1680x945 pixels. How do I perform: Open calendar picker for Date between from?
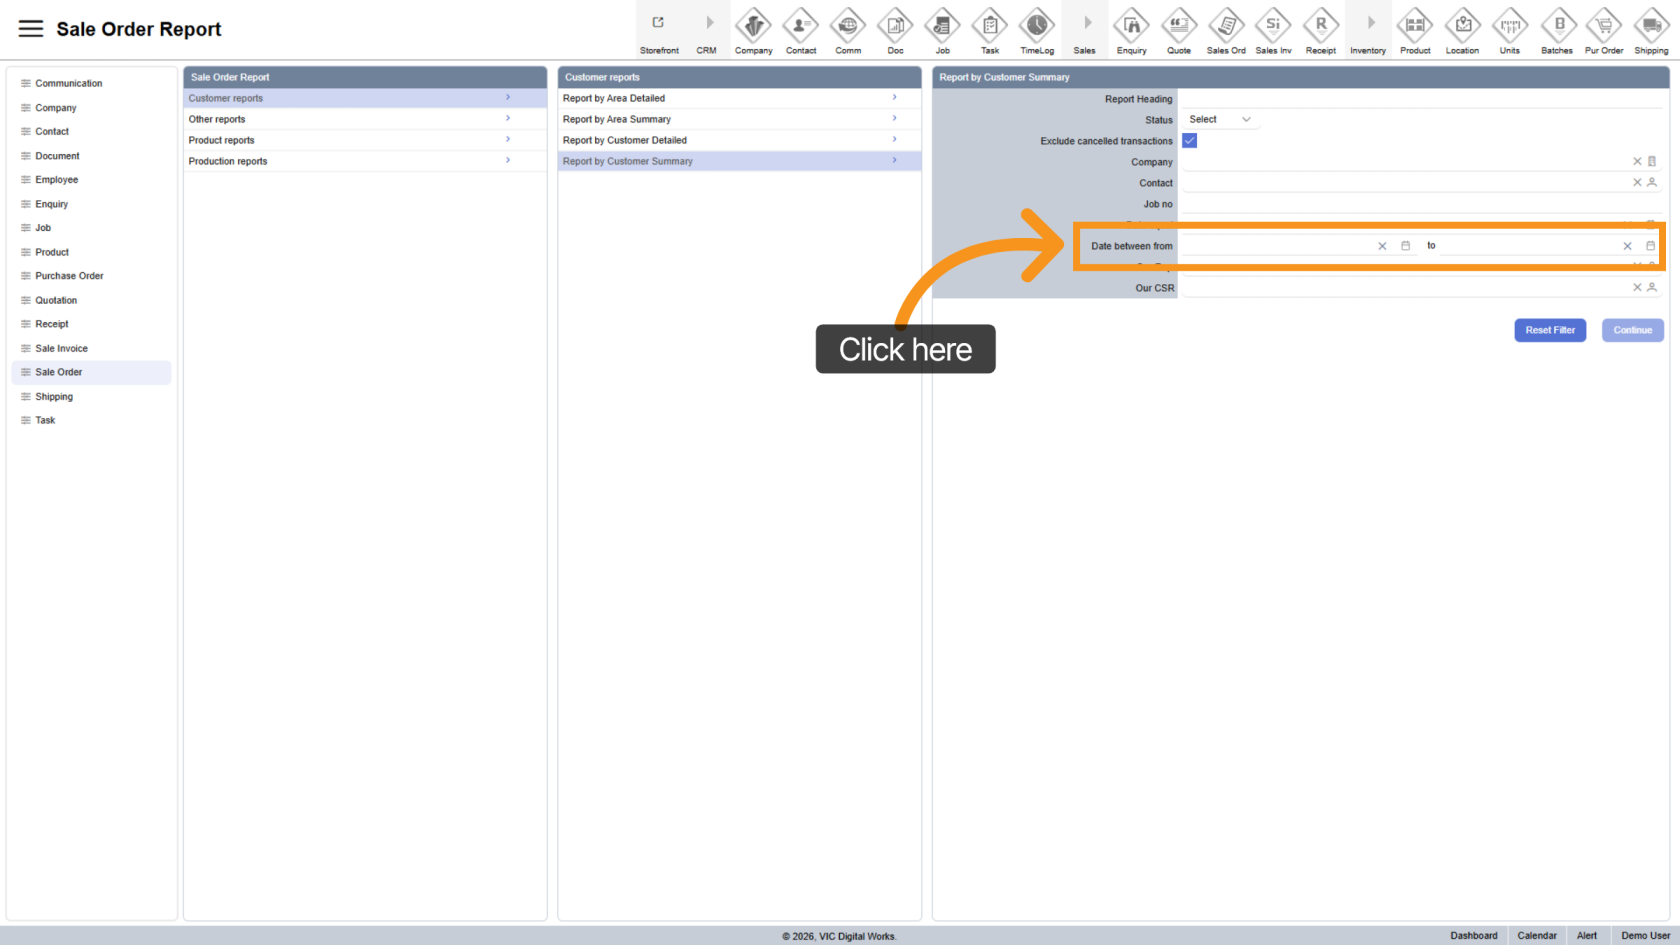point(1405,246)
